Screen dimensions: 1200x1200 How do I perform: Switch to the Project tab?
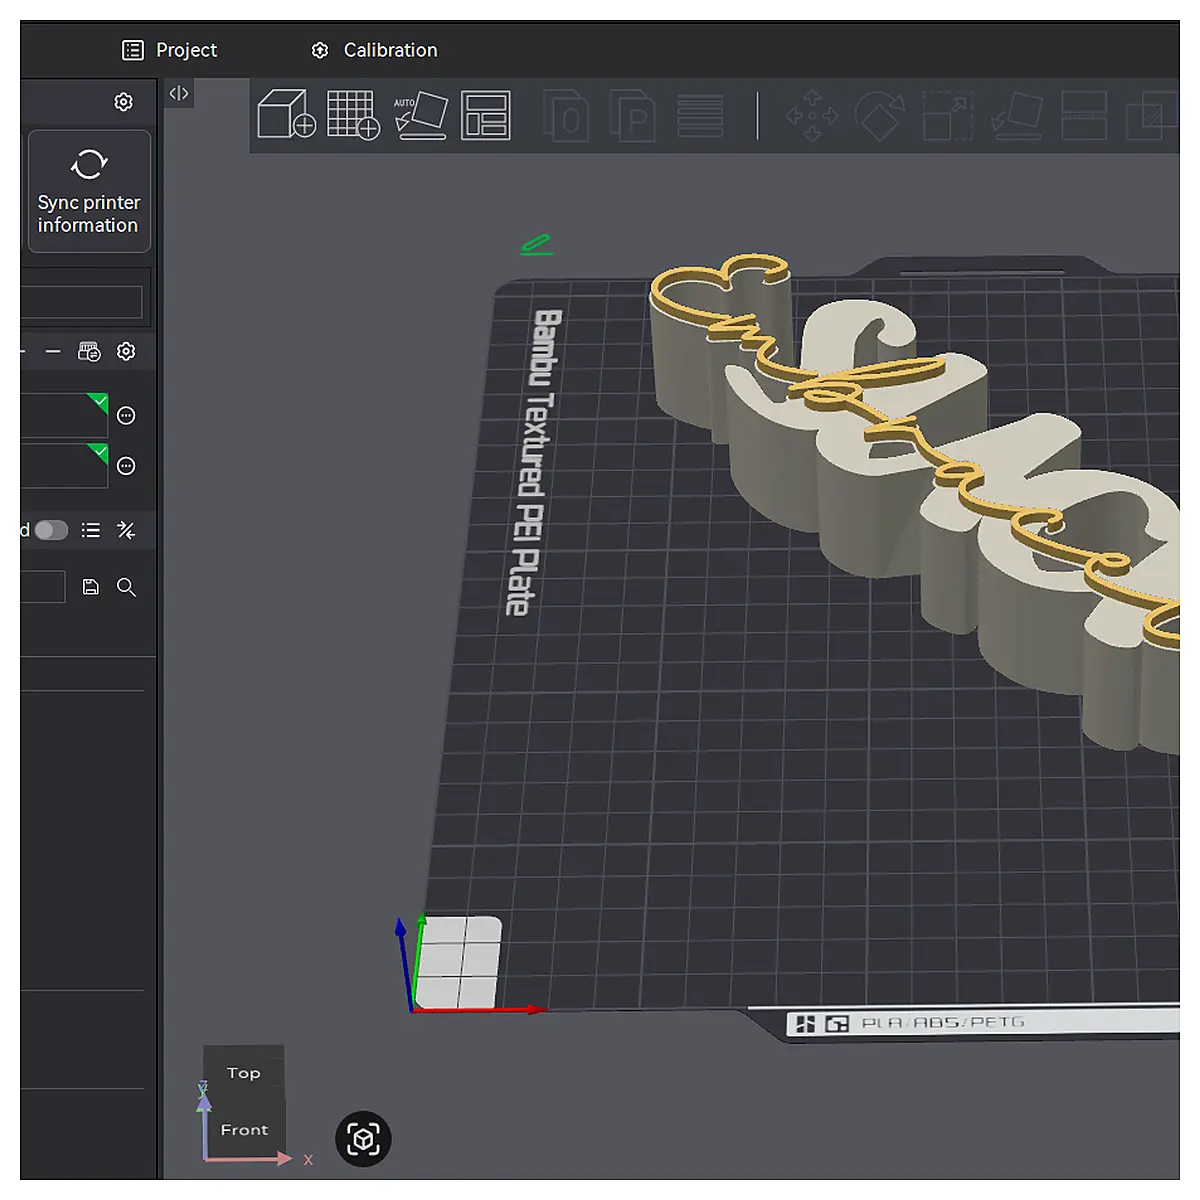click(170, 50)
